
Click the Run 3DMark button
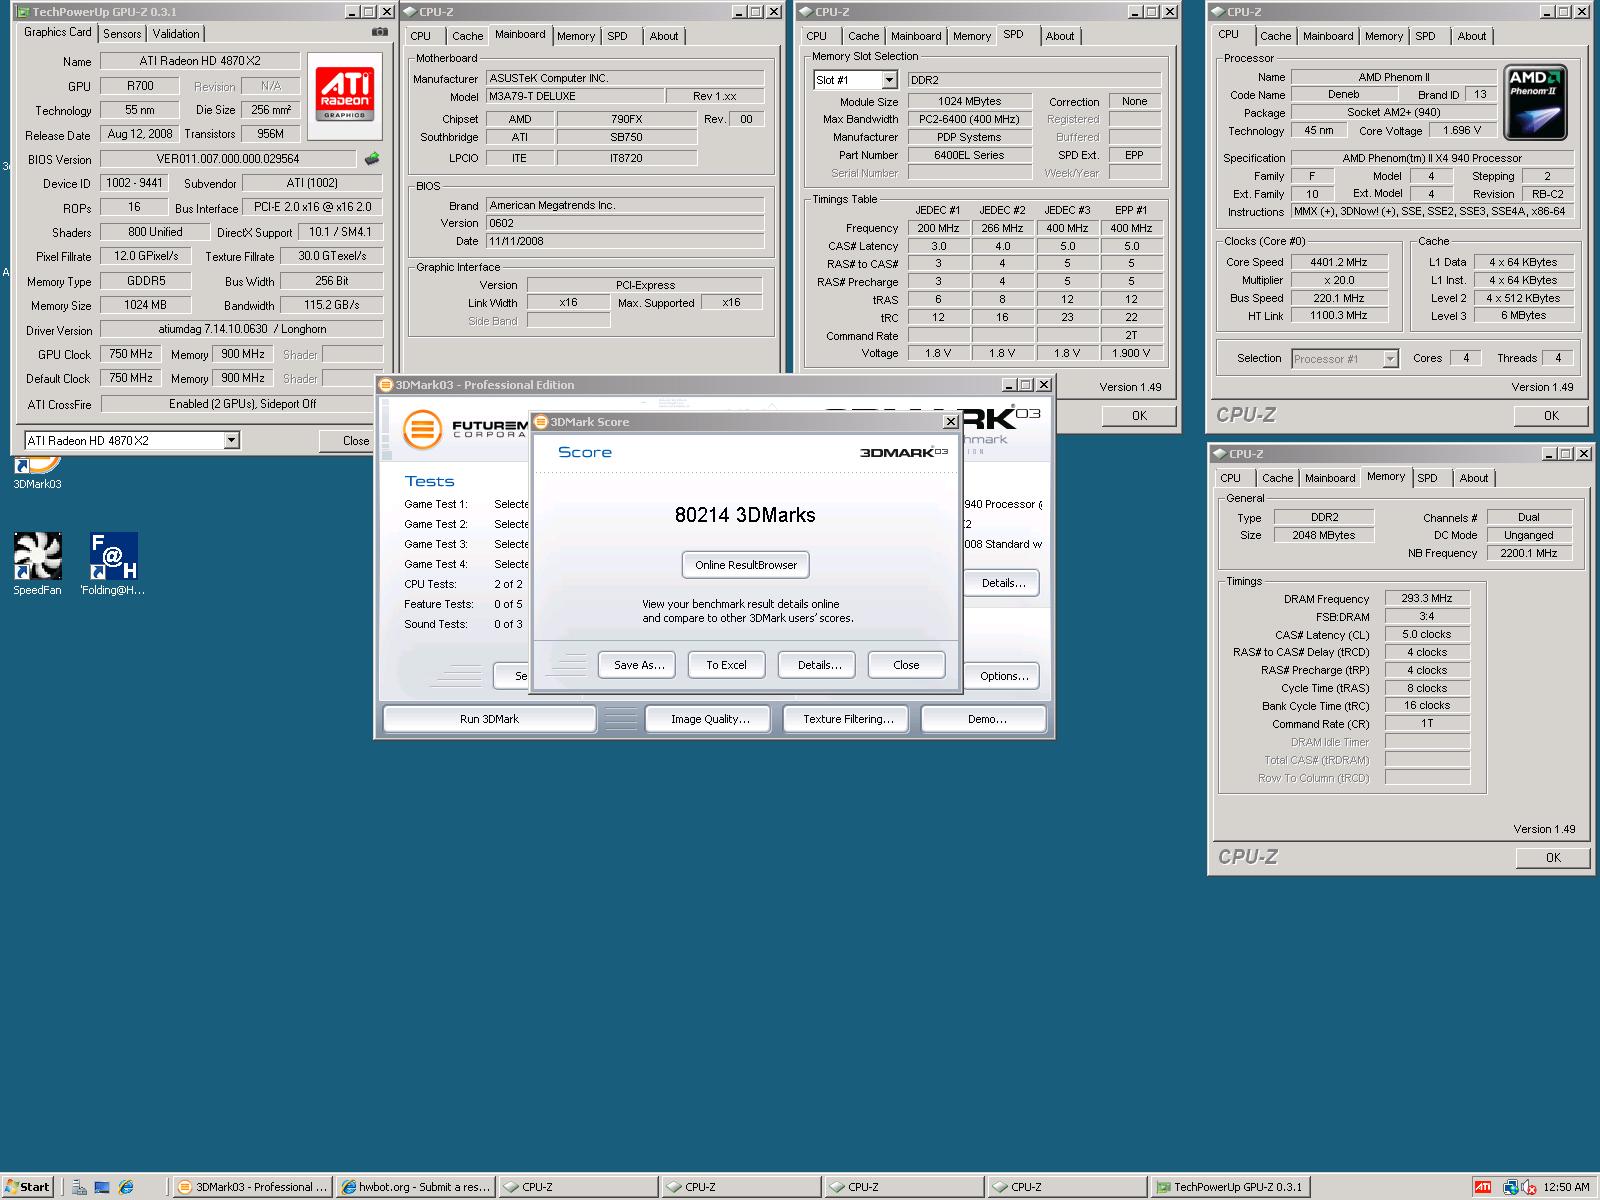pos(490,719)
